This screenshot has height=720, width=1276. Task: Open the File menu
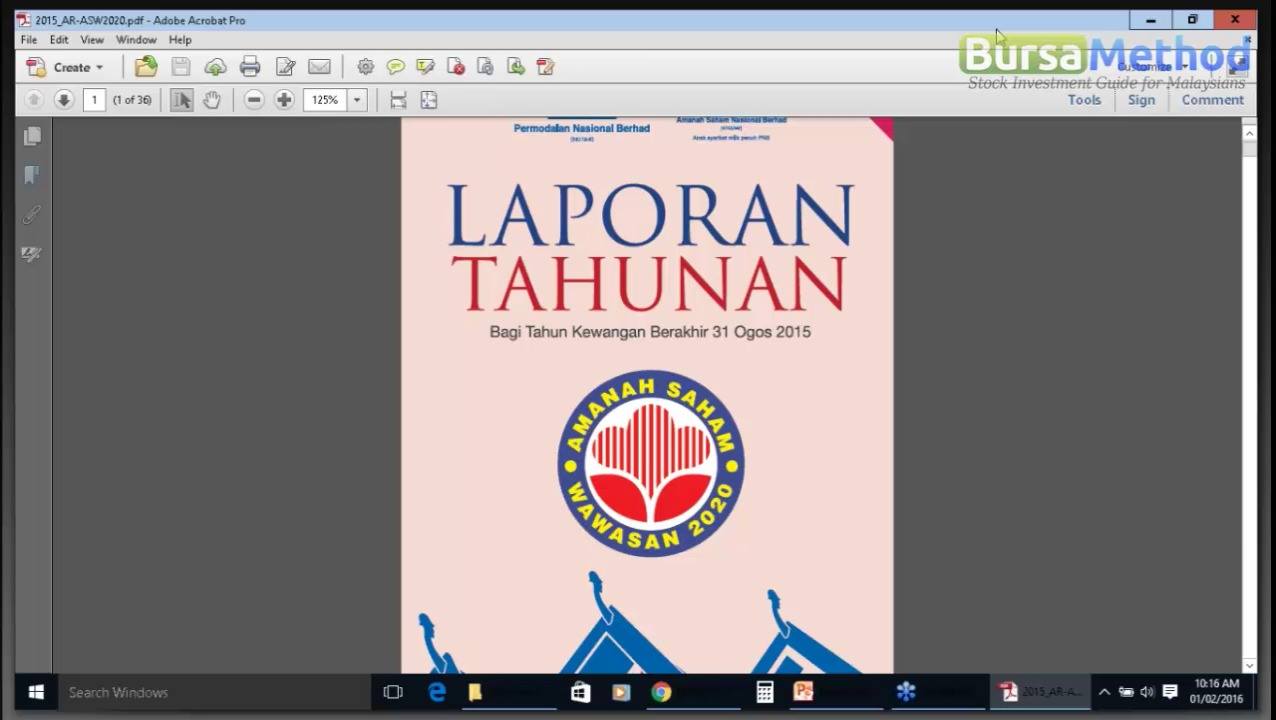click(29, 40)
